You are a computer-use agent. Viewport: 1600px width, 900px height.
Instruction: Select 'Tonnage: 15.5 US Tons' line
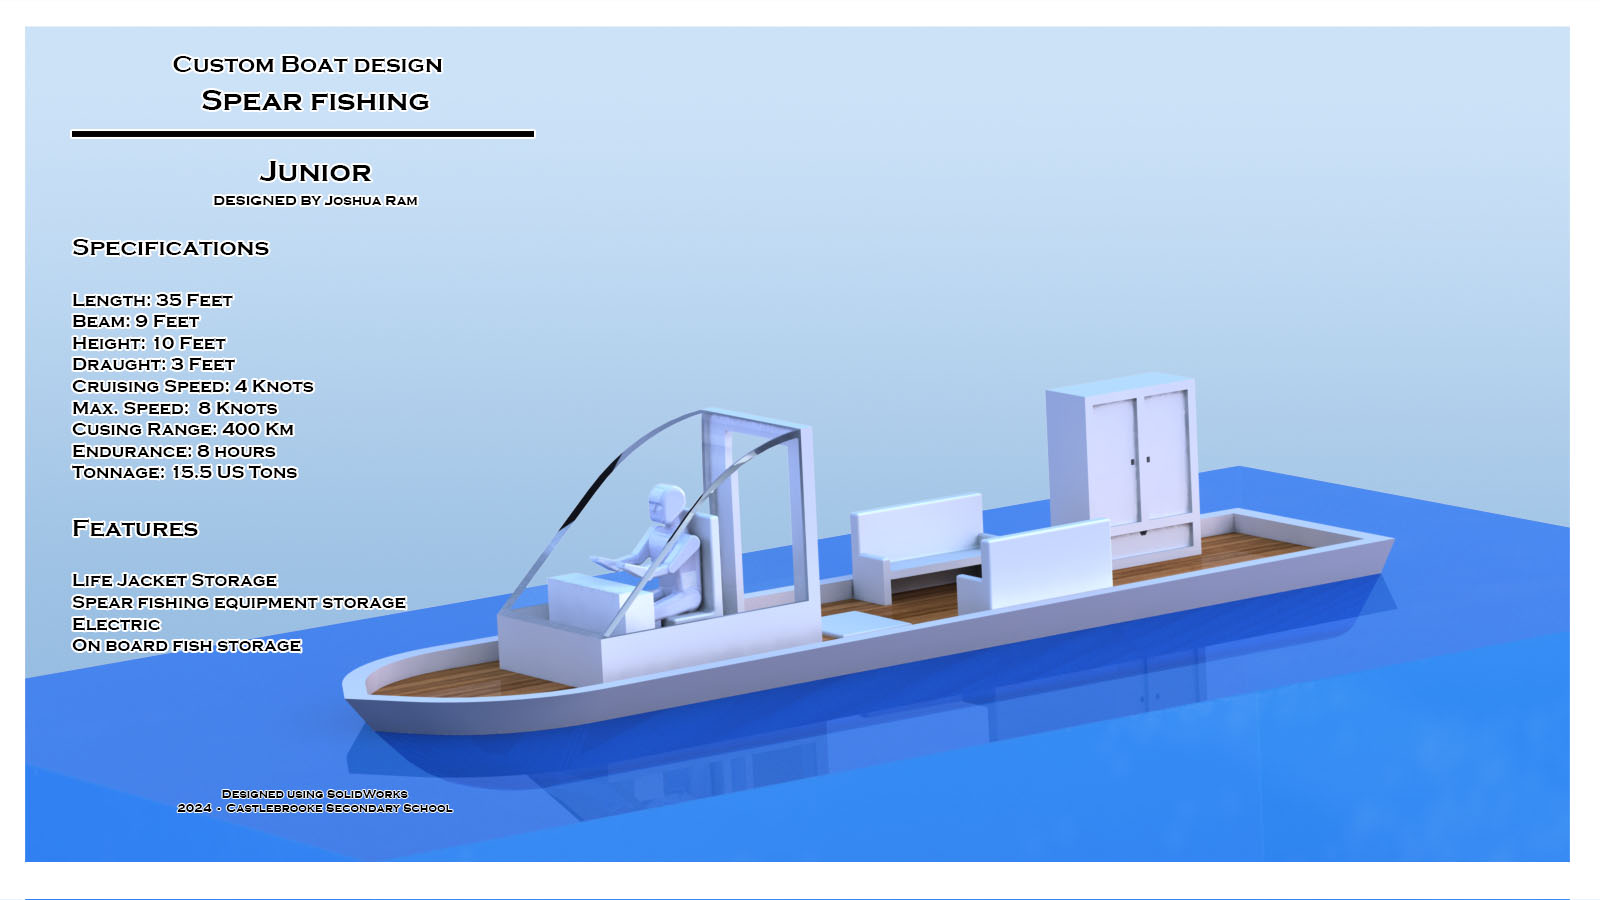[x=185, y=472]
